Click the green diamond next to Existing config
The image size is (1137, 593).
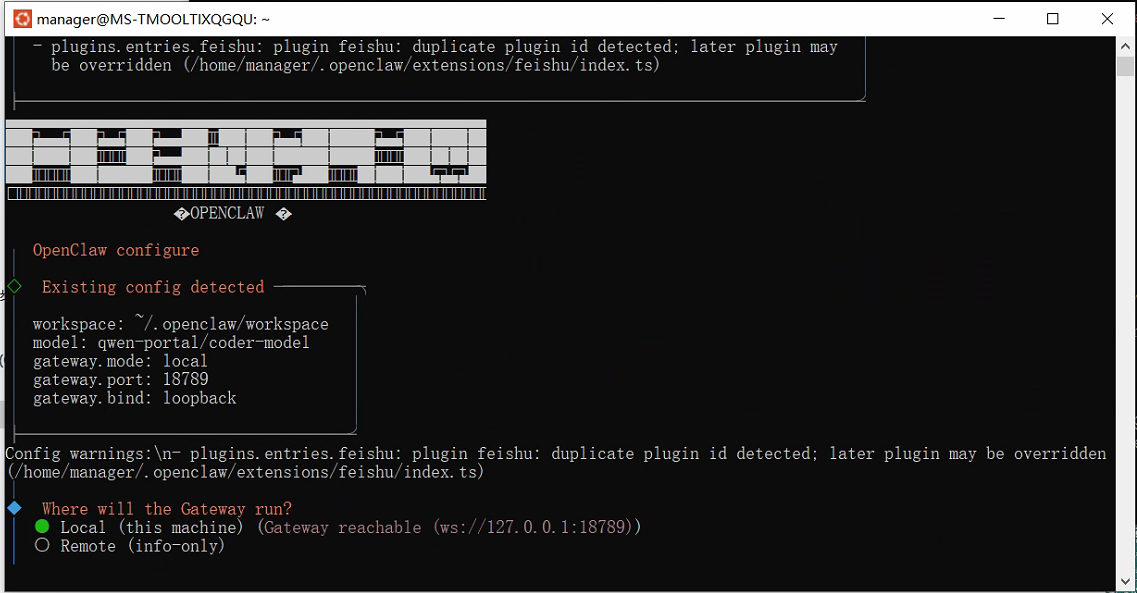(x=15, y=286)
